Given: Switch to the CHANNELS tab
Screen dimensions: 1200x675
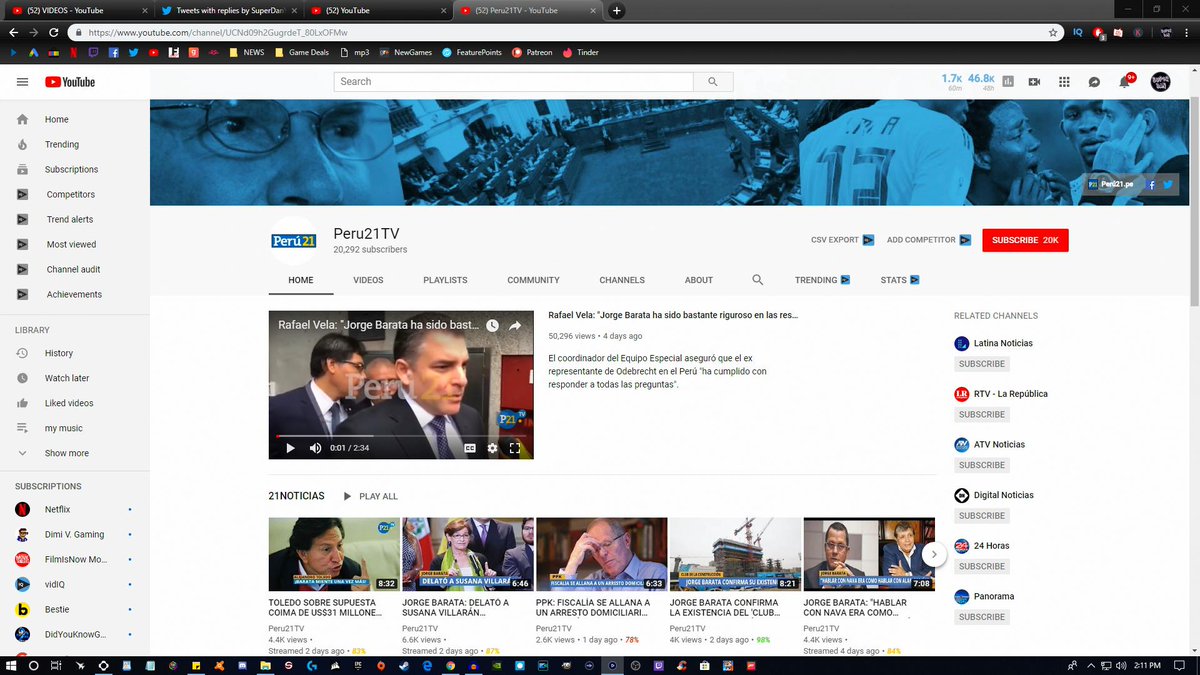Looking at the screenshot, I should [622, 280].
